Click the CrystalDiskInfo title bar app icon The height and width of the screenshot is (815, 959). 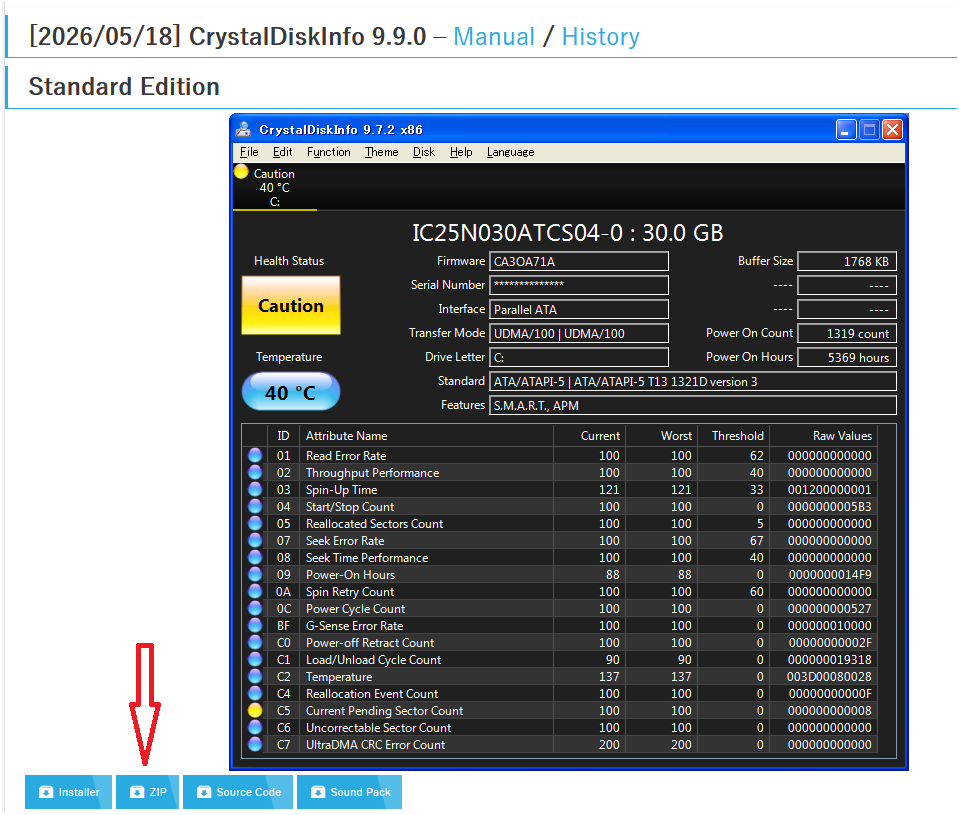pos(243,129)
